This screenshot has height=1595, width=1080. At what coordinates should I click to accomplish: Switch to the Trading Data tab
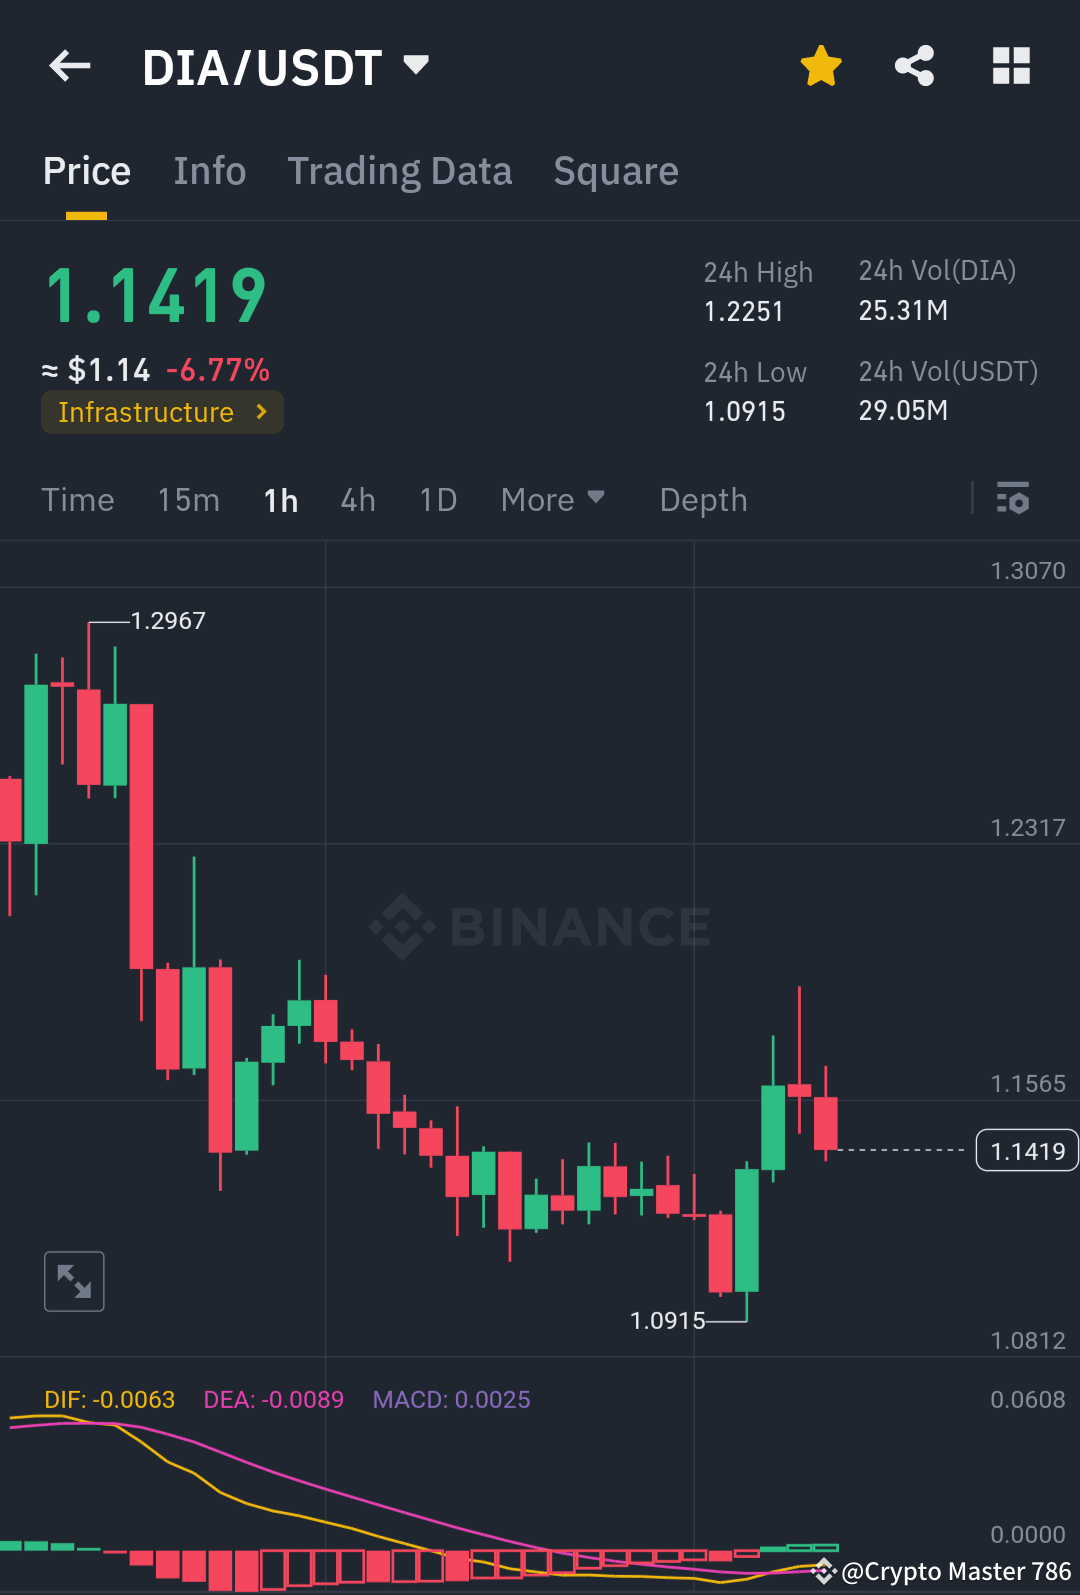400,171
